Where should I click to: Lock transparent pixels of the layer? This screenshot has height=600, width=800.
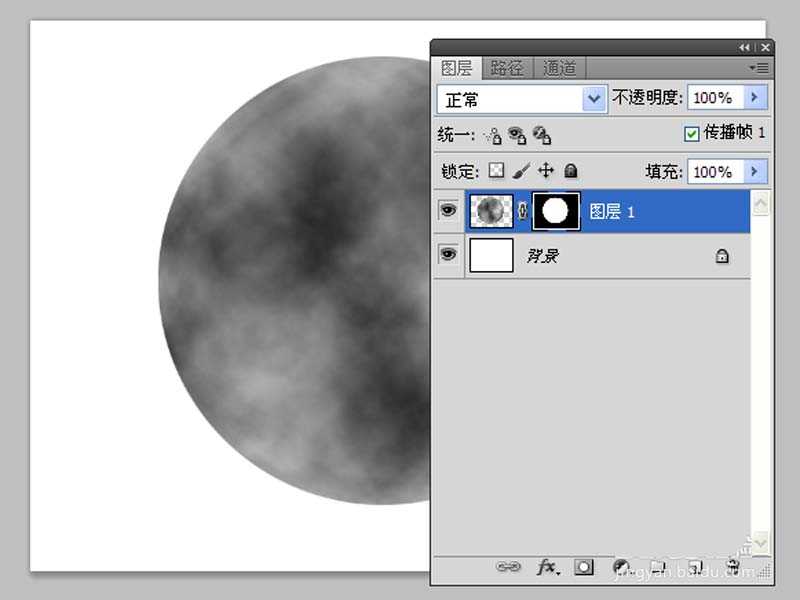point(497,171)
